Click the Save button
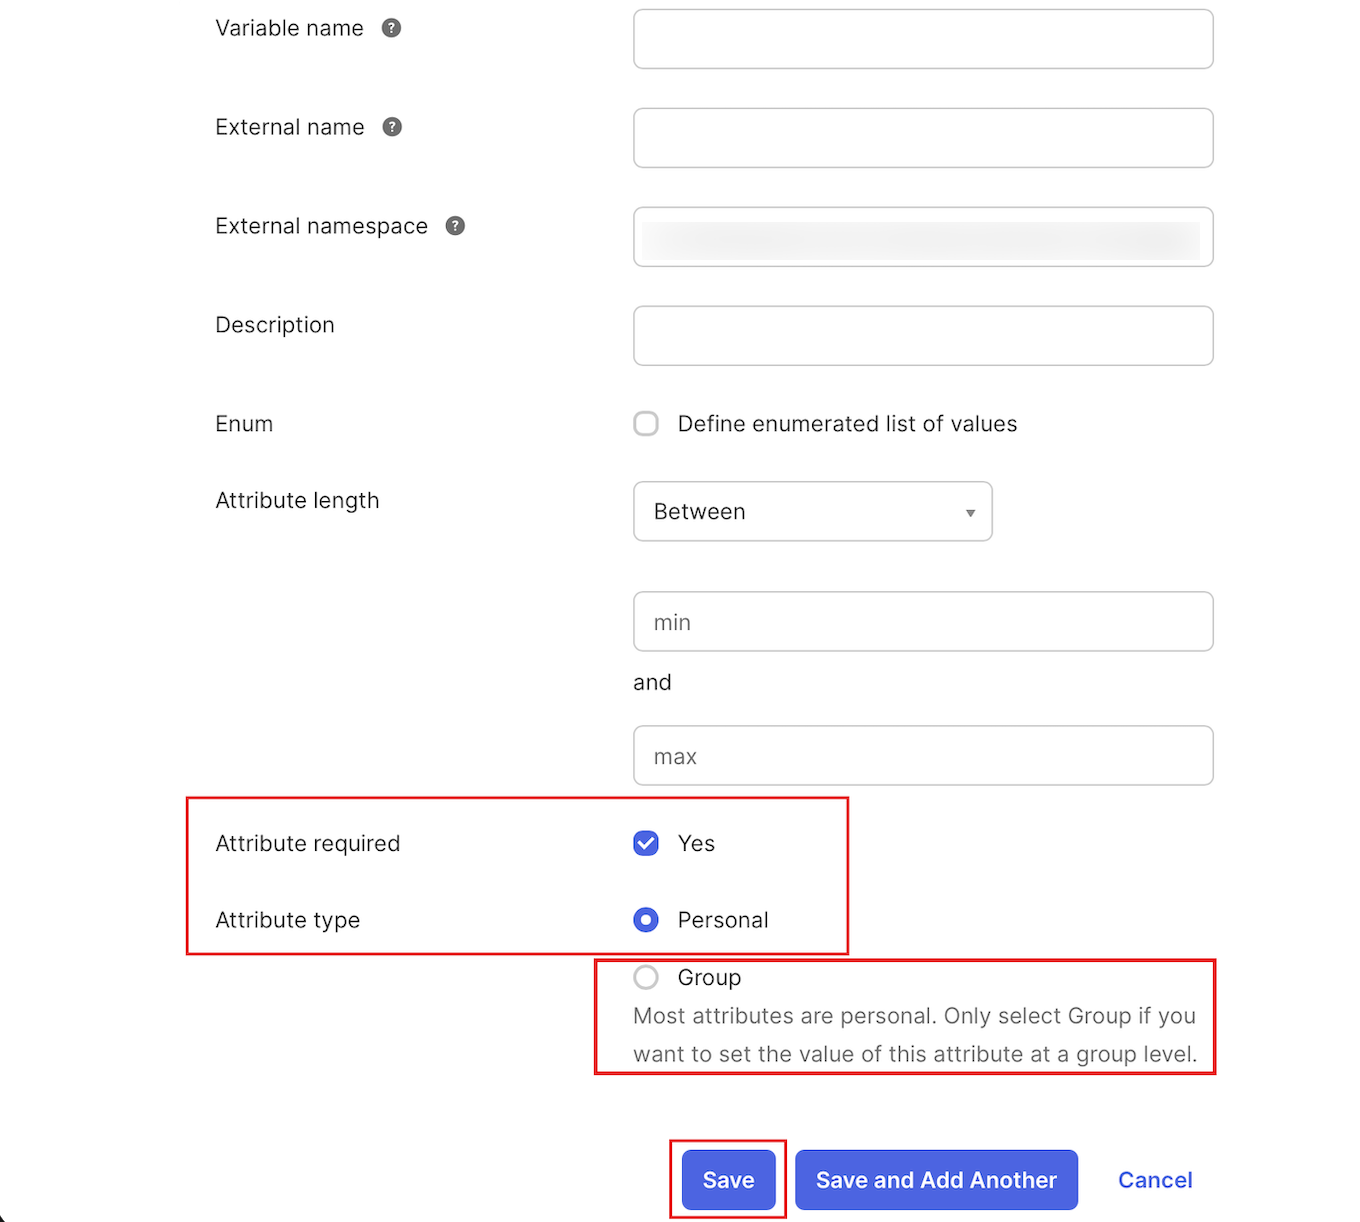Viewport: 1360px width, 1222px height. tap(728, 1180)
